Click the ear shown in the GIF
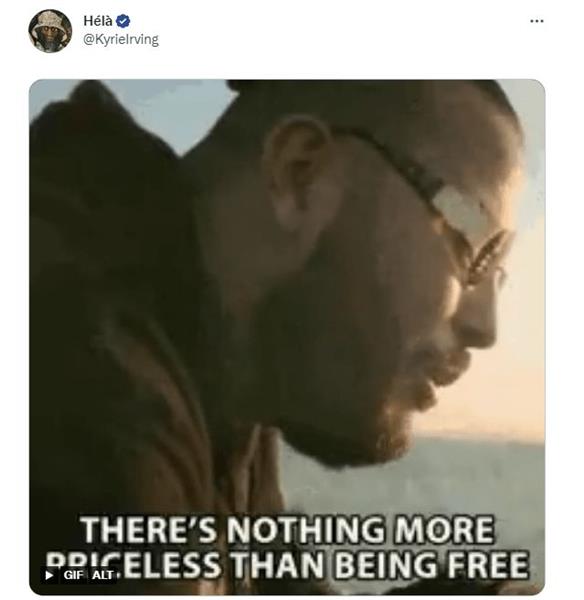This screenshot has height=600, width=584. coord(302,172)
